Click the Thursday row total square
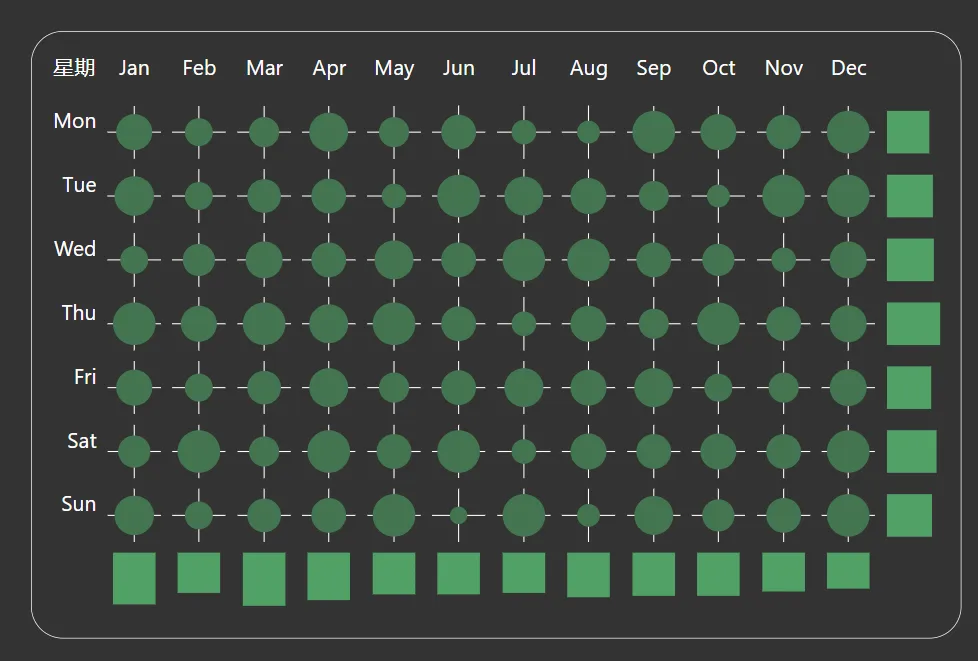Screen dimensions: 978x661 913,324
